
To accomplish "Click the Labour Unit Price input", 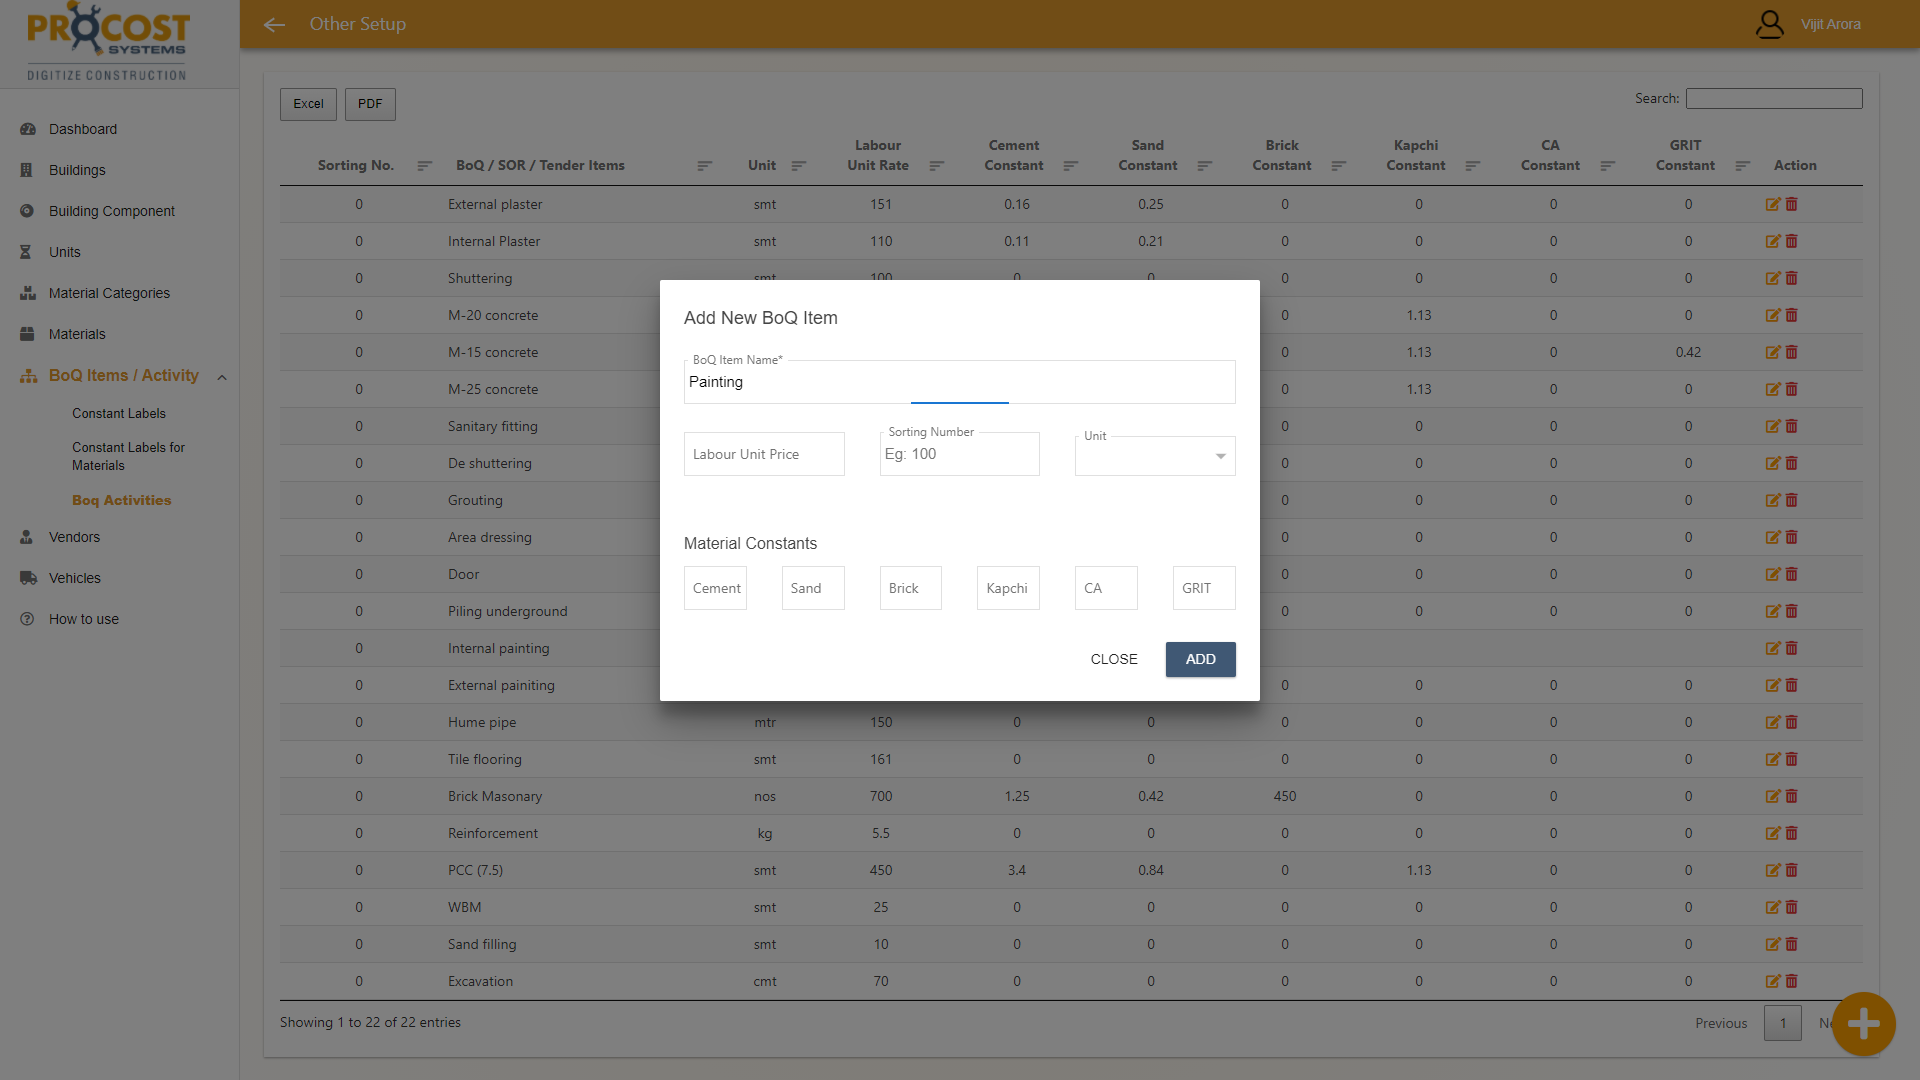I will point(763,454).
